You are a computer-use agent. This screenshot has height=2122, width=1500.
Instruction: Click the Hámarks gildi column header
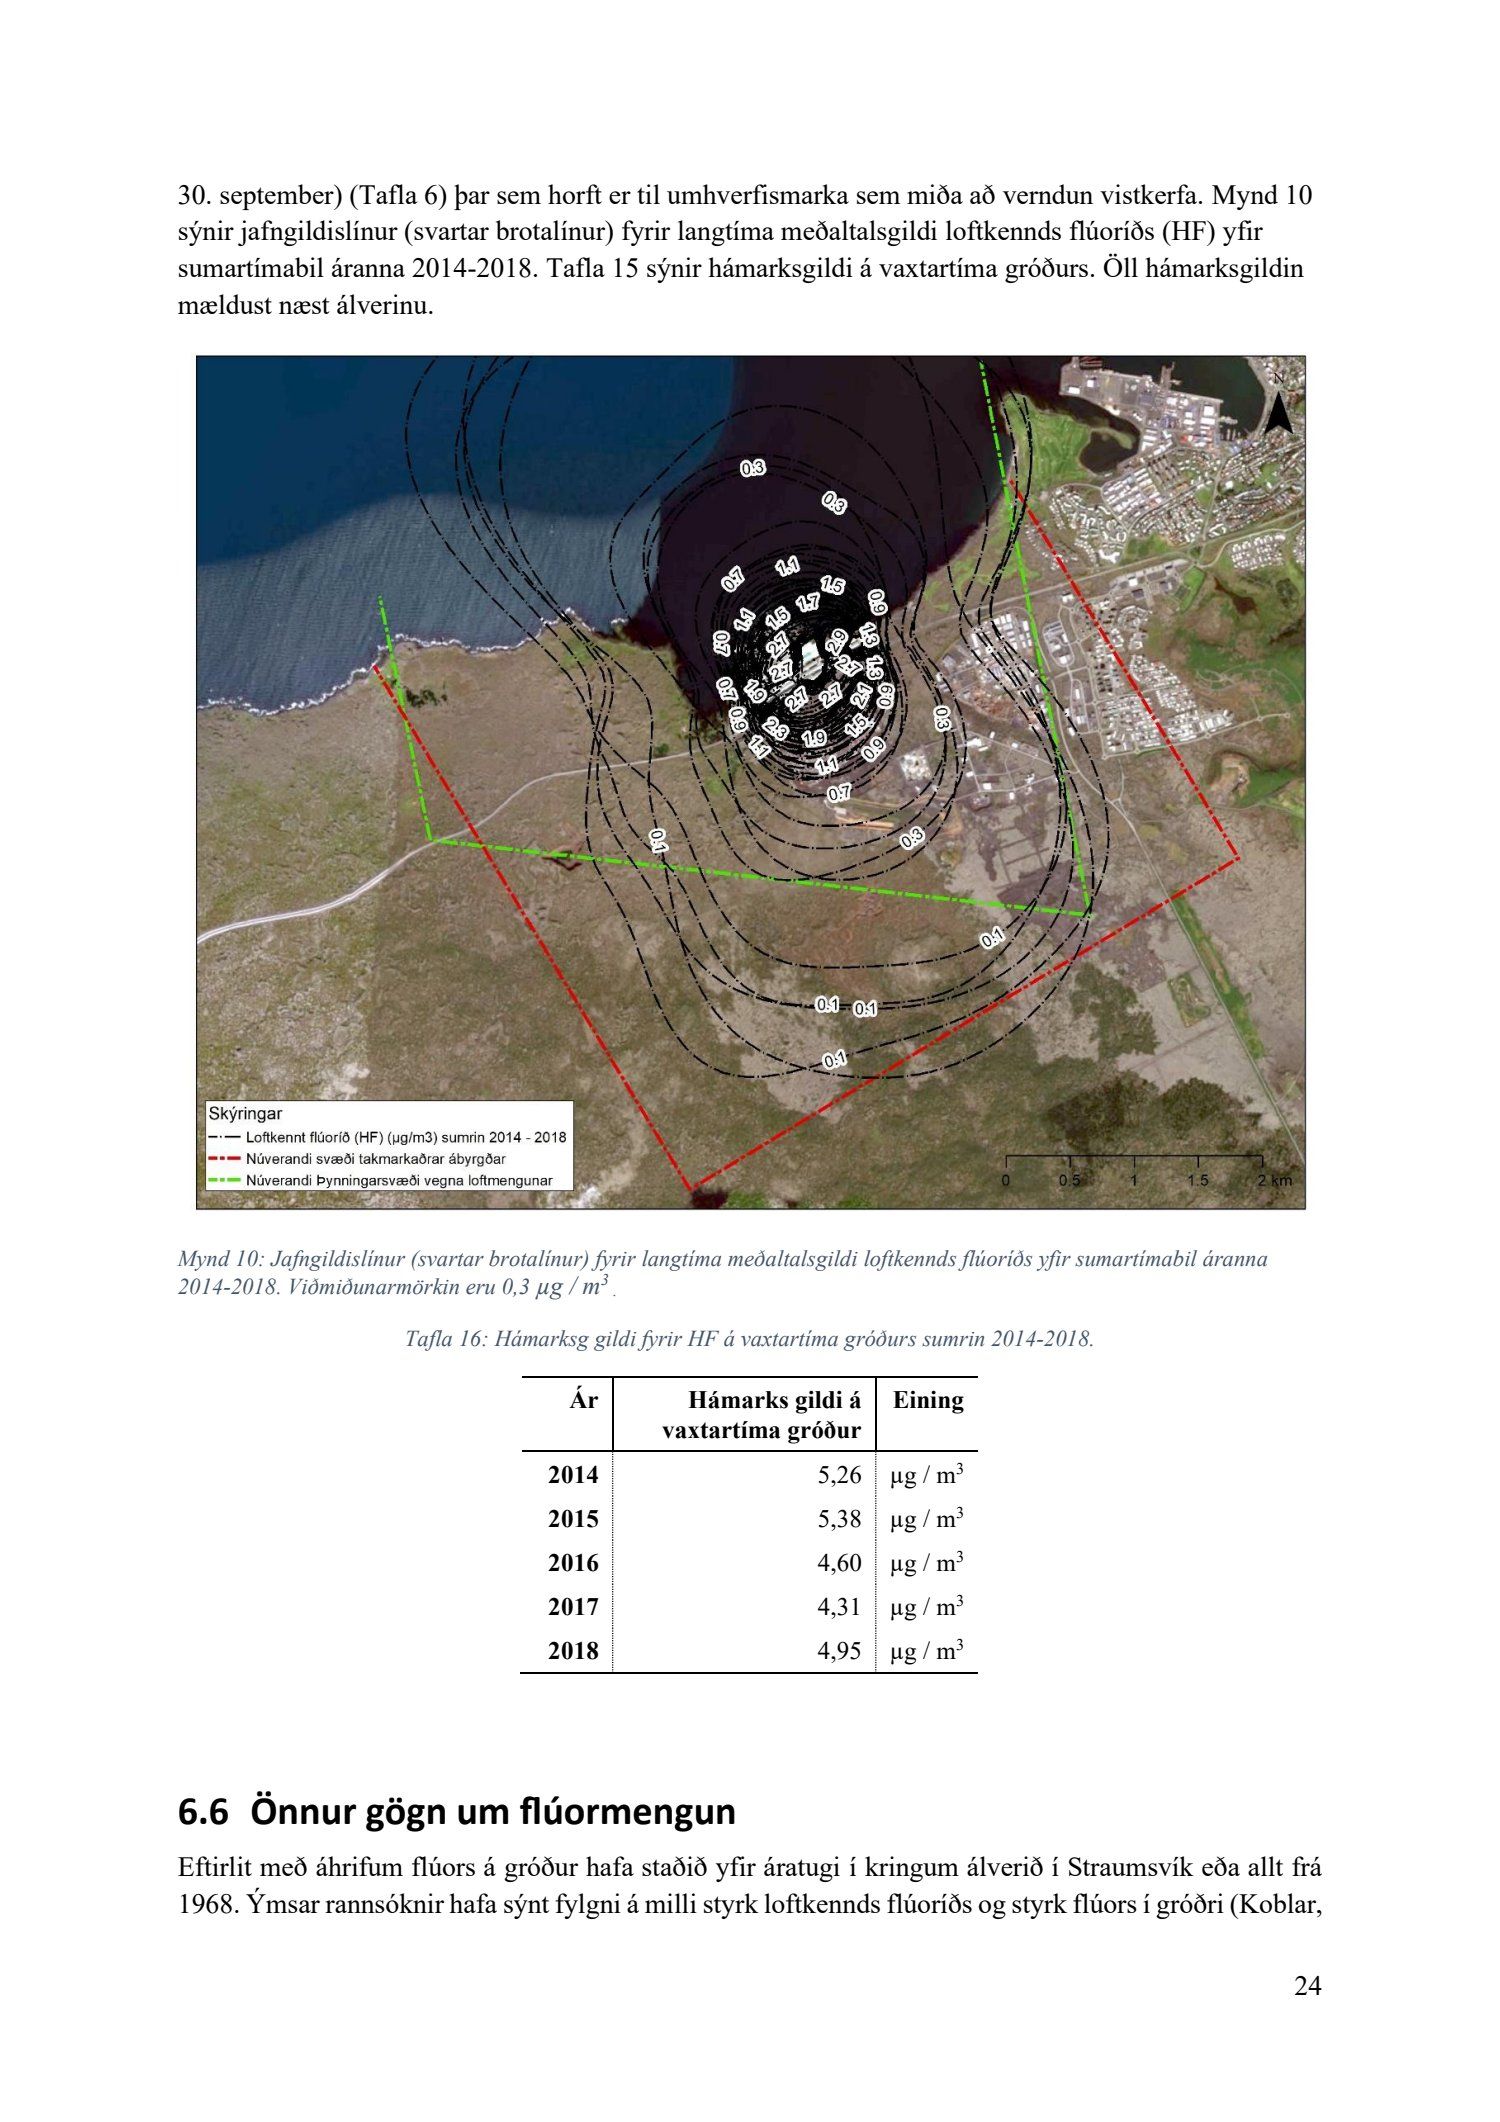(x=761, y=1415)
